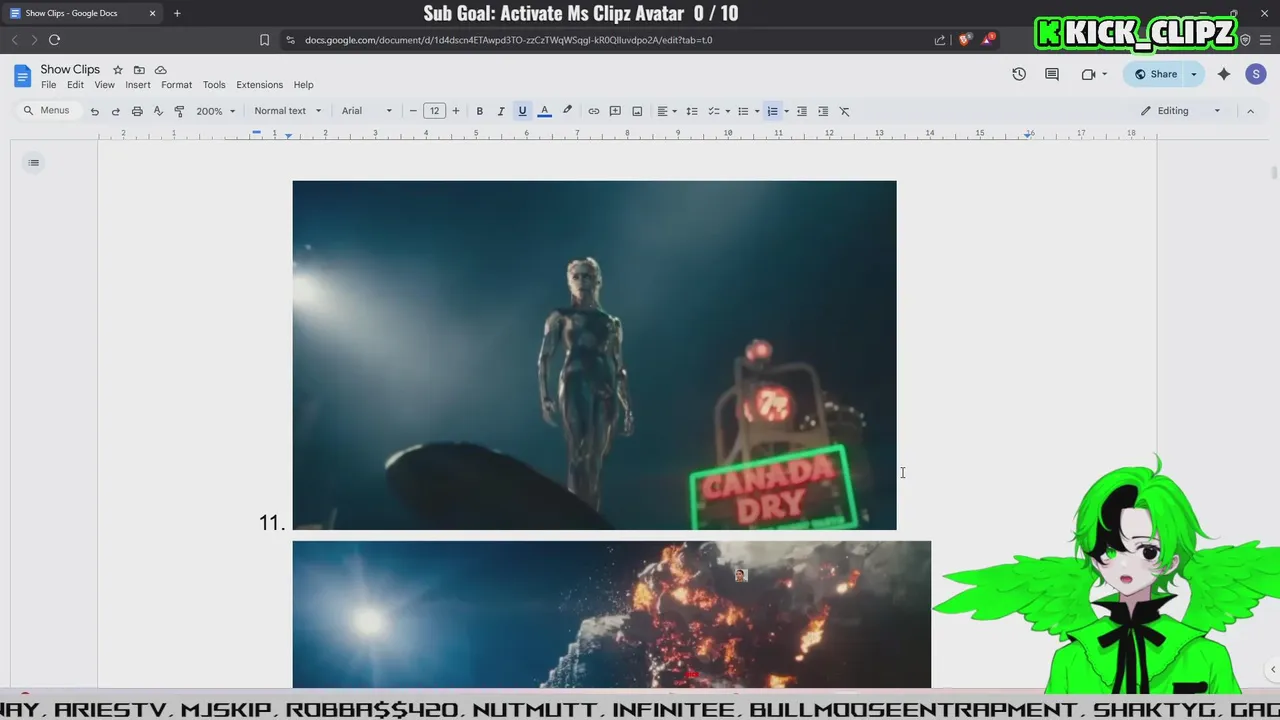Print the document with printer icon

coord(137,111)
